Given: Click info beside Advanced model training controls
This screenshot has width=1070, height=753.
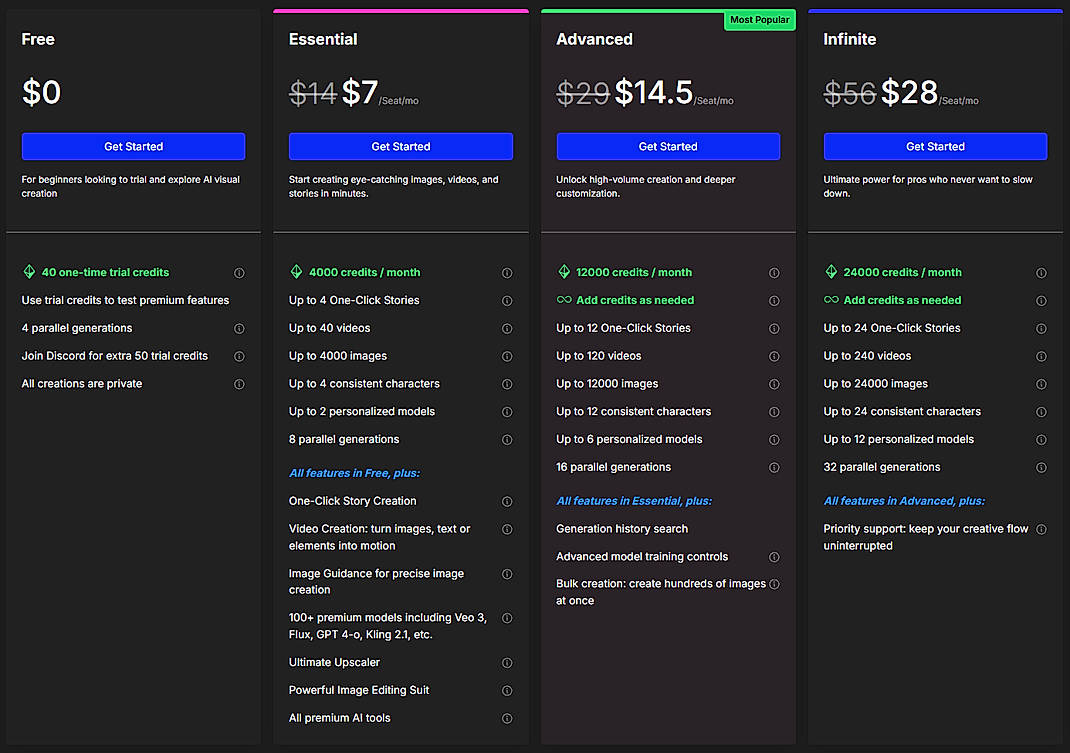Looking at the screenshot, I should (774, 556).
